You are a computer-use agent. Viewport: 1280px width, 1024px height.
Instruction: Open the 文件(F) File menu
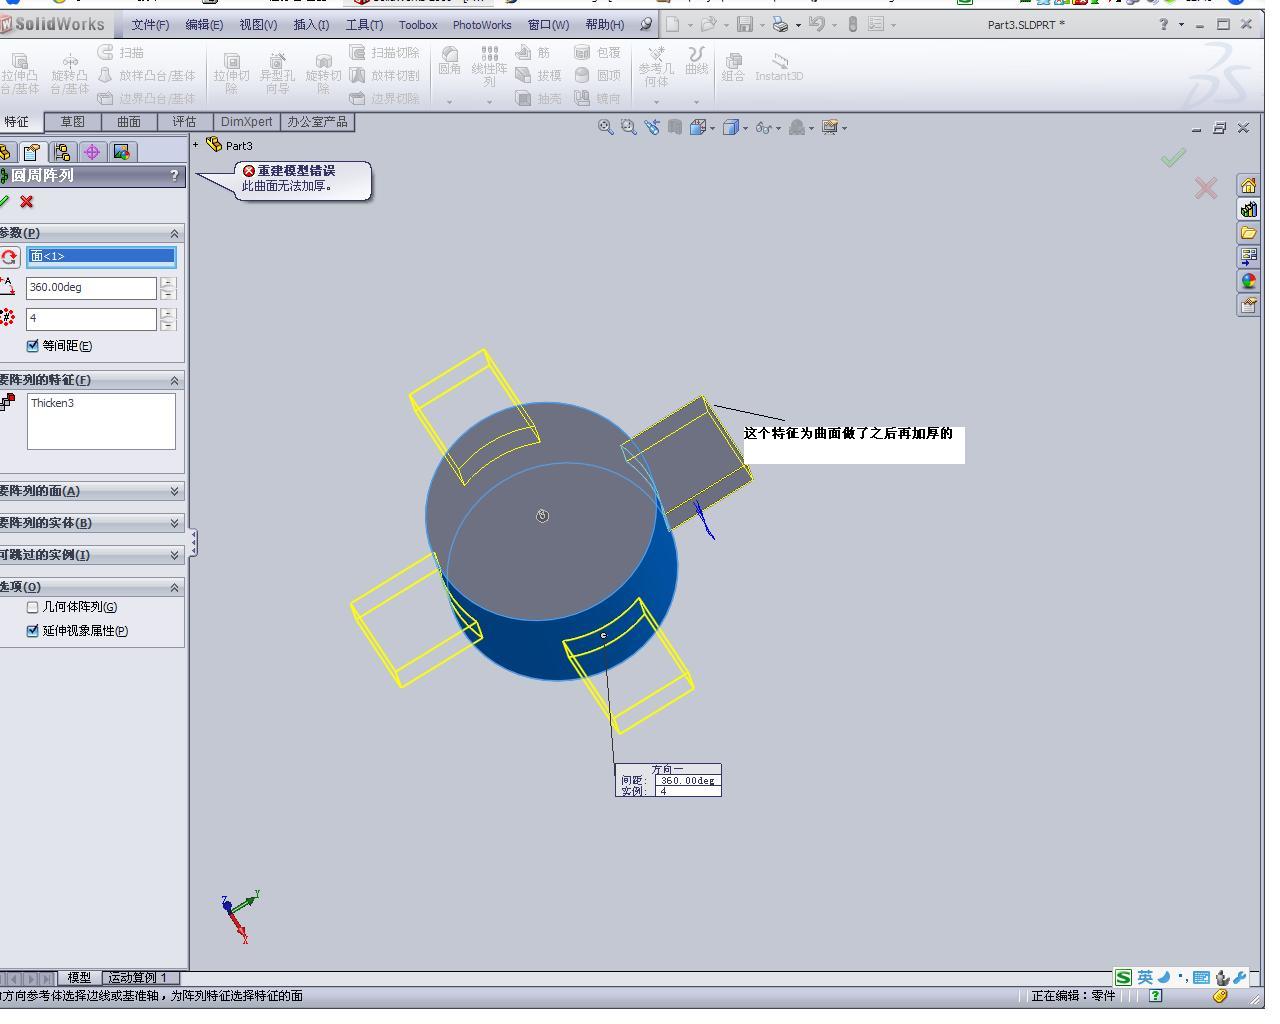[150, 25]
